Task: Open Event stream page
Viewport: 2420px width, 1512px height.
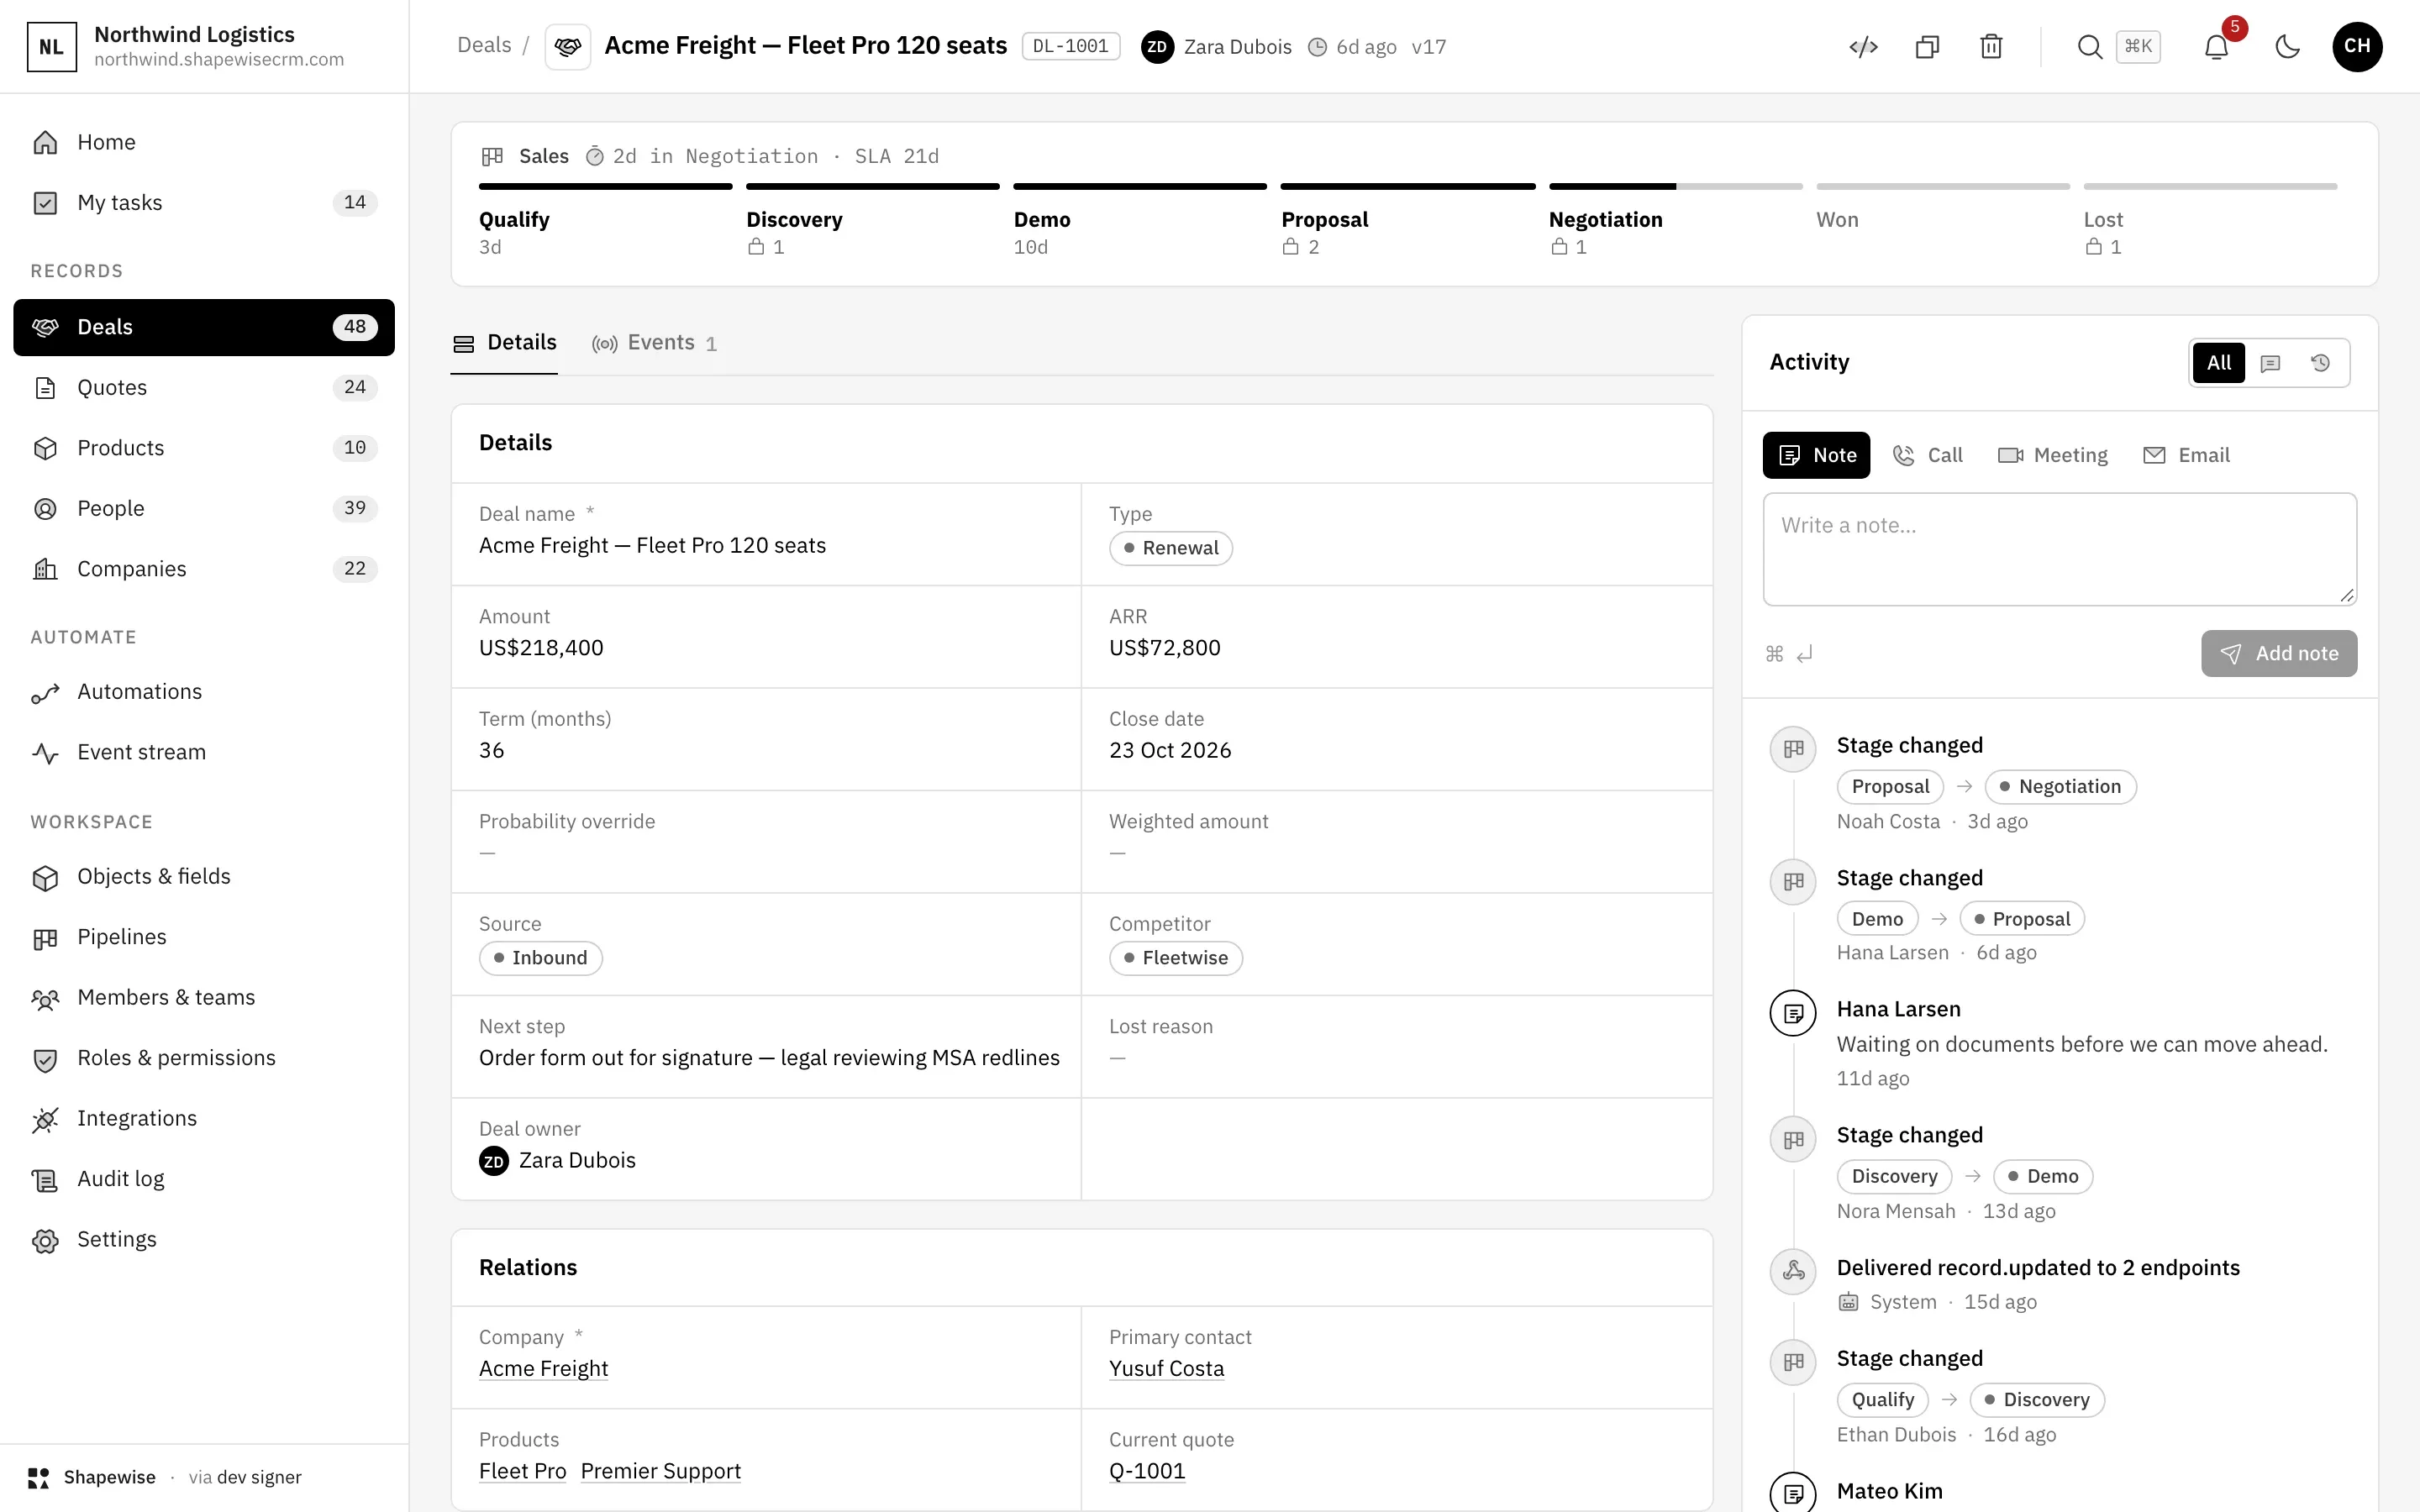Action: pos(204,752)
